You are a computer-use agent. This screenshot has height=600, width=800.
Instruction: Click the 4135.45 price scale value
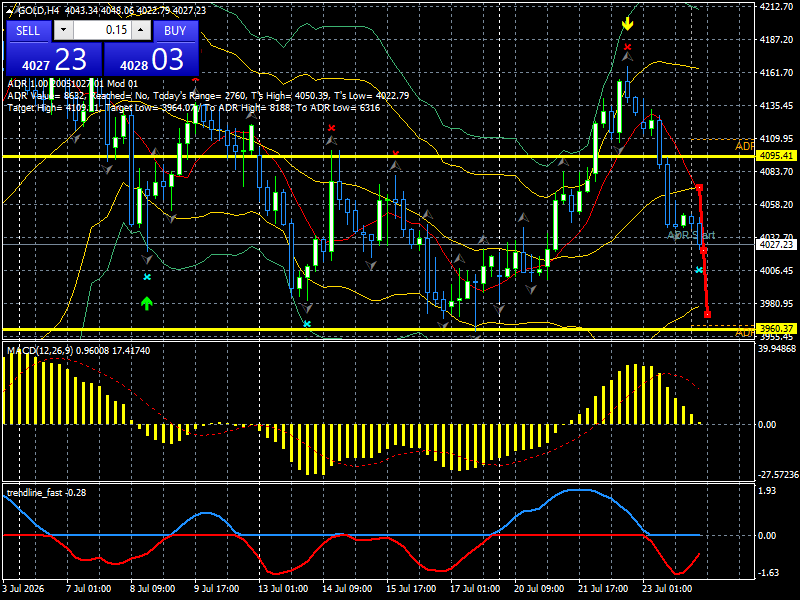[x=776, y=106]
